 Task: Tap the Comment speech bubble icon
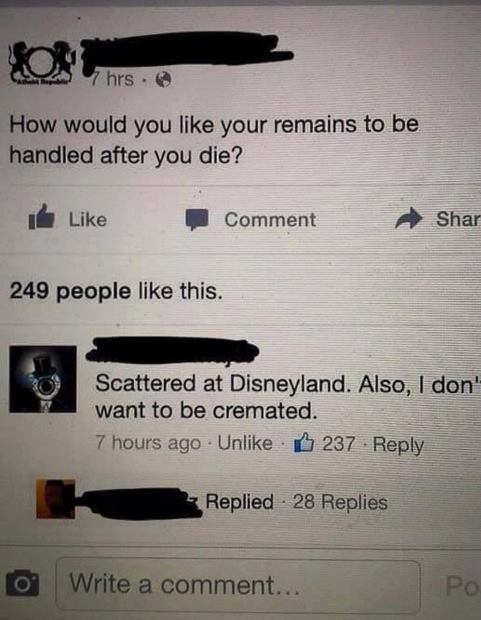click(x=197, y=219)
